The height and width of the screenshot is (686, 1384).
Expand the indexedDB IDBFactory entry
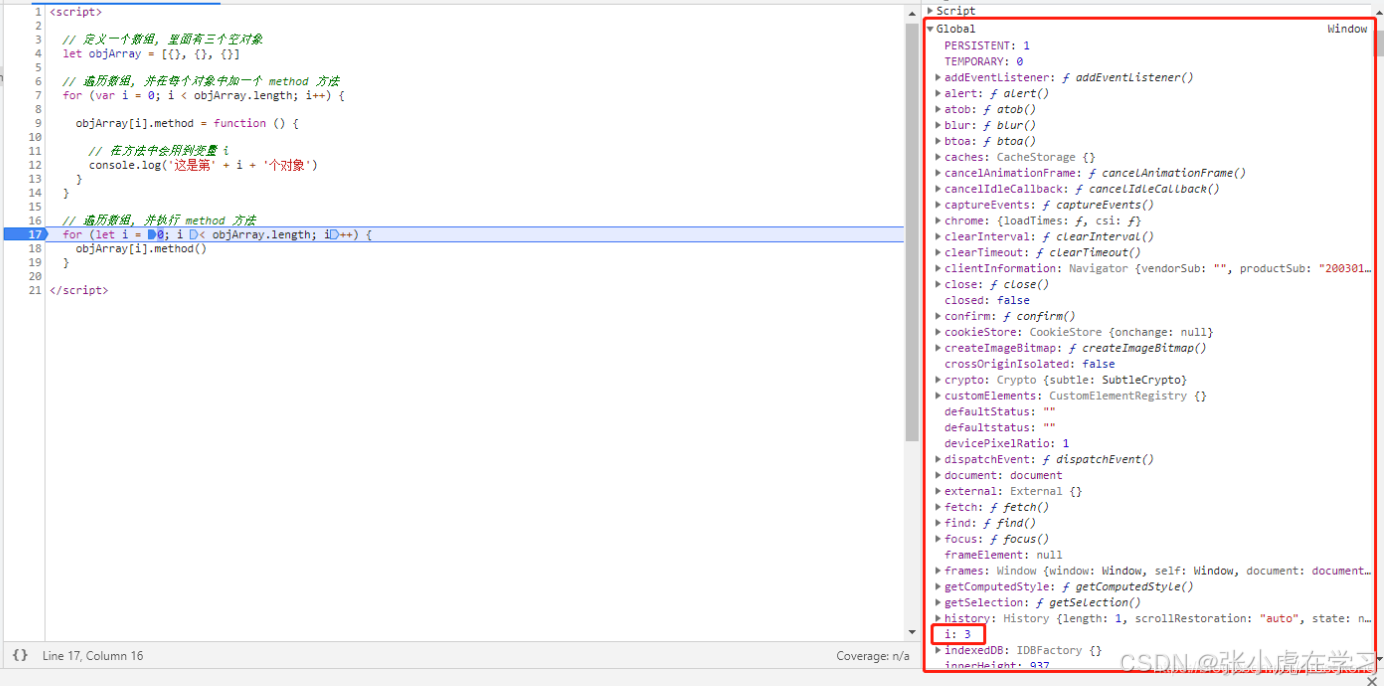pos(938,650)
